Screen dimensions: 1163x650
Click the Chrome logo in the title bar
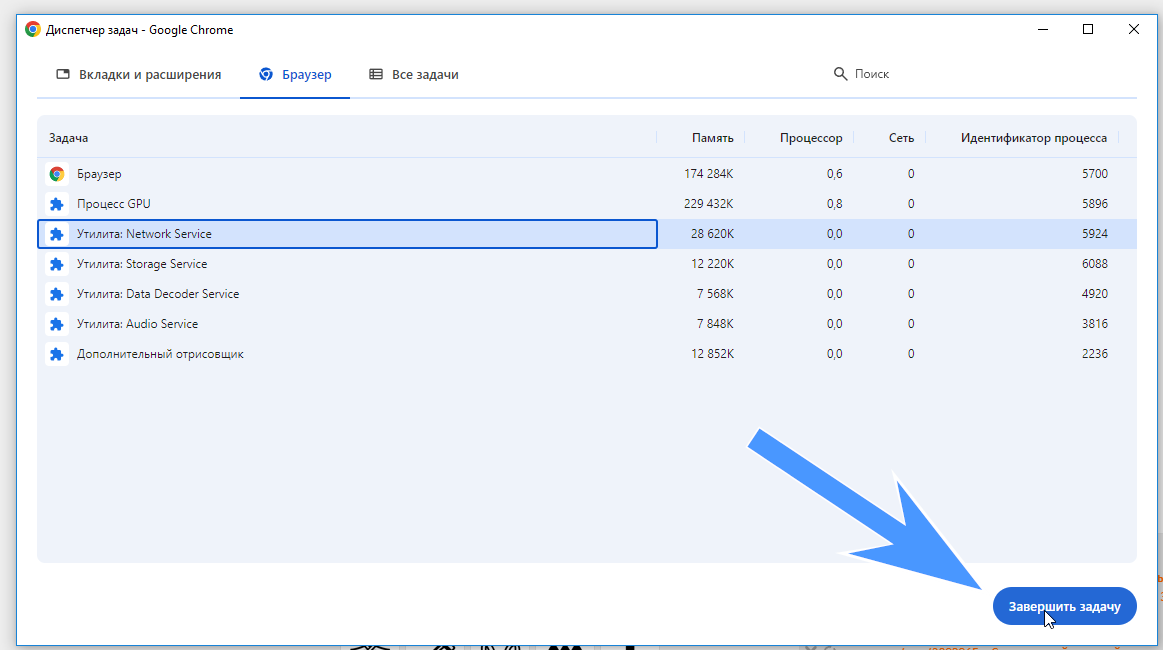(x=33, y=30)
